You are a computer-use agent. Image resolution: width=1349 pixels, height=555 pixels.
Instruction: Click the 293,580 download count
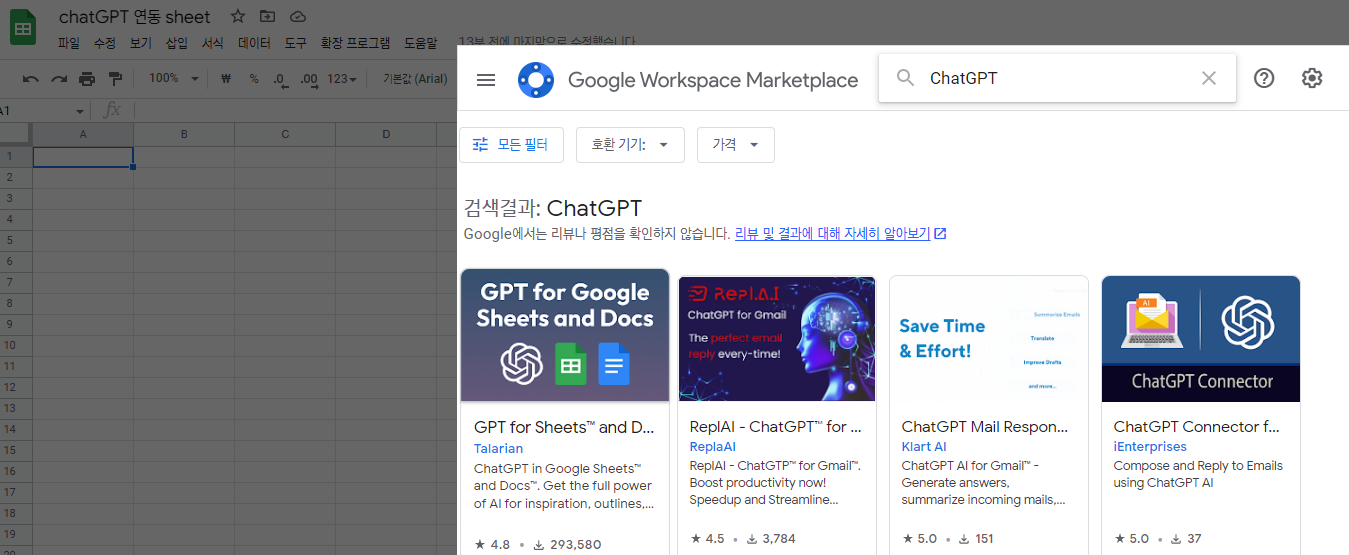tap(575, 545)
